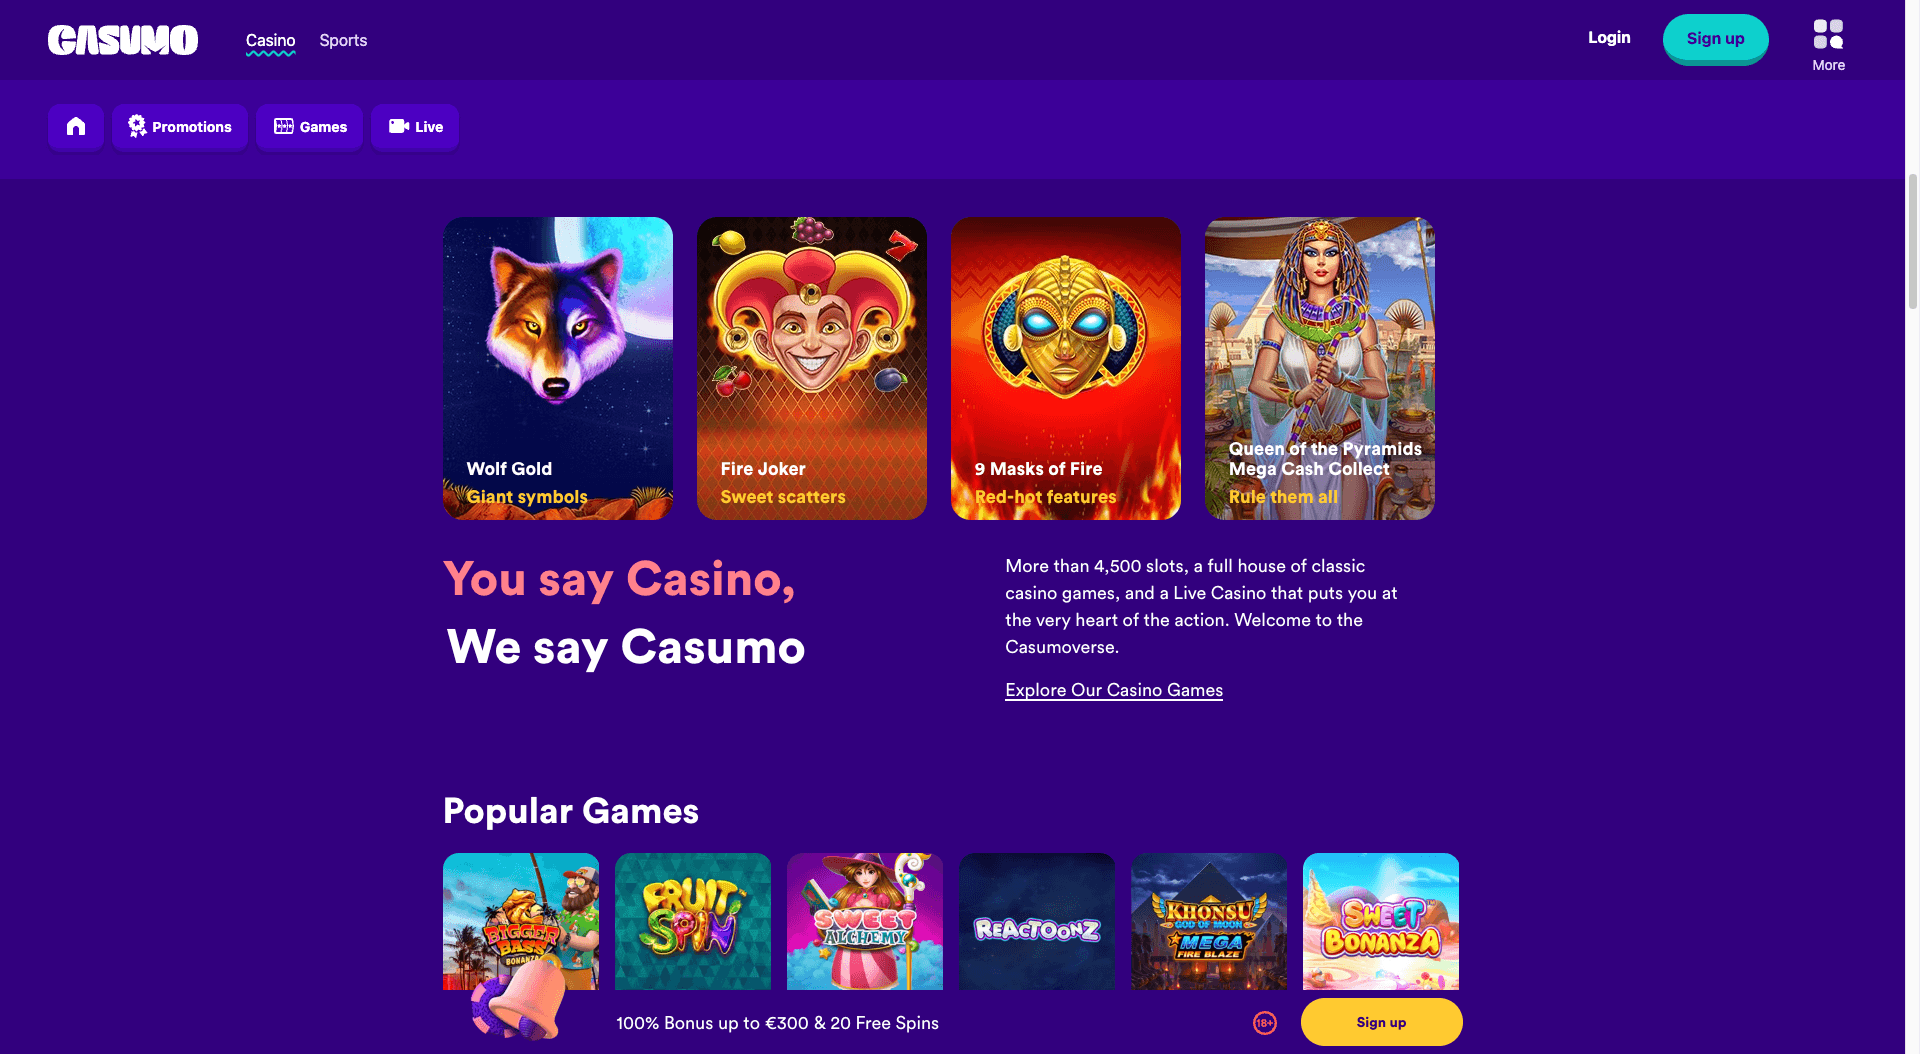
Task: Open the 9 Masks of Fire card
Action: (x=1066, y=368)
